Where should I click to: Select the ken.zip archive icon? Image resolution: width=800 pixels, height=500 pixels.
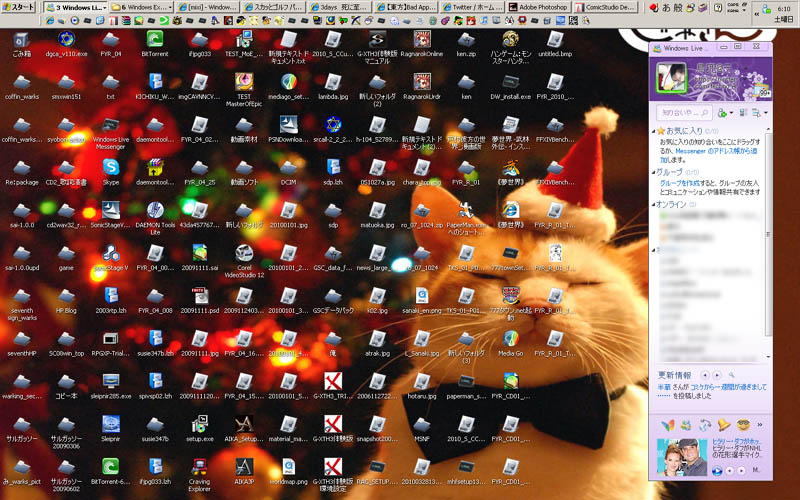click(x=466, y=44)
